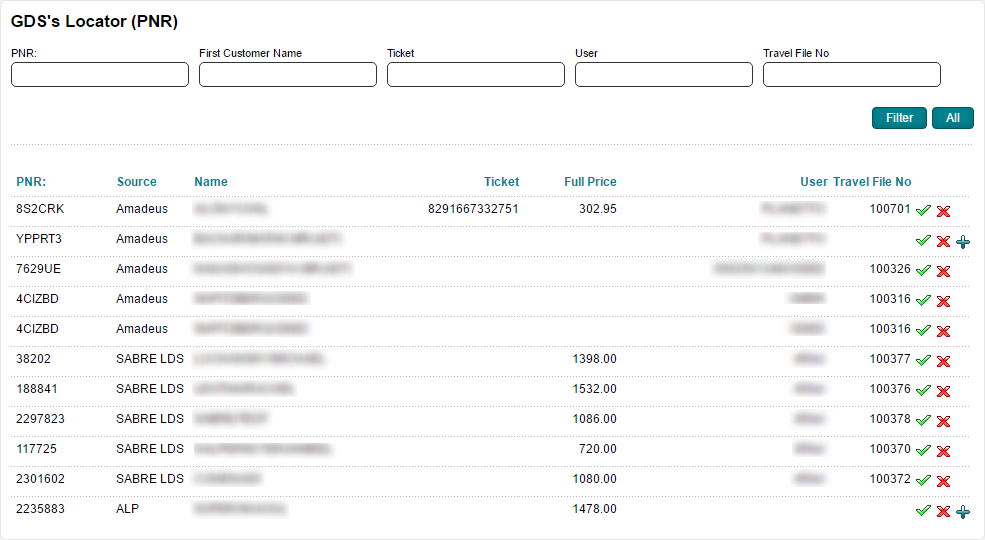
Task: Click red delete X for PNR 8S2CRK
Action: point(943,211)
